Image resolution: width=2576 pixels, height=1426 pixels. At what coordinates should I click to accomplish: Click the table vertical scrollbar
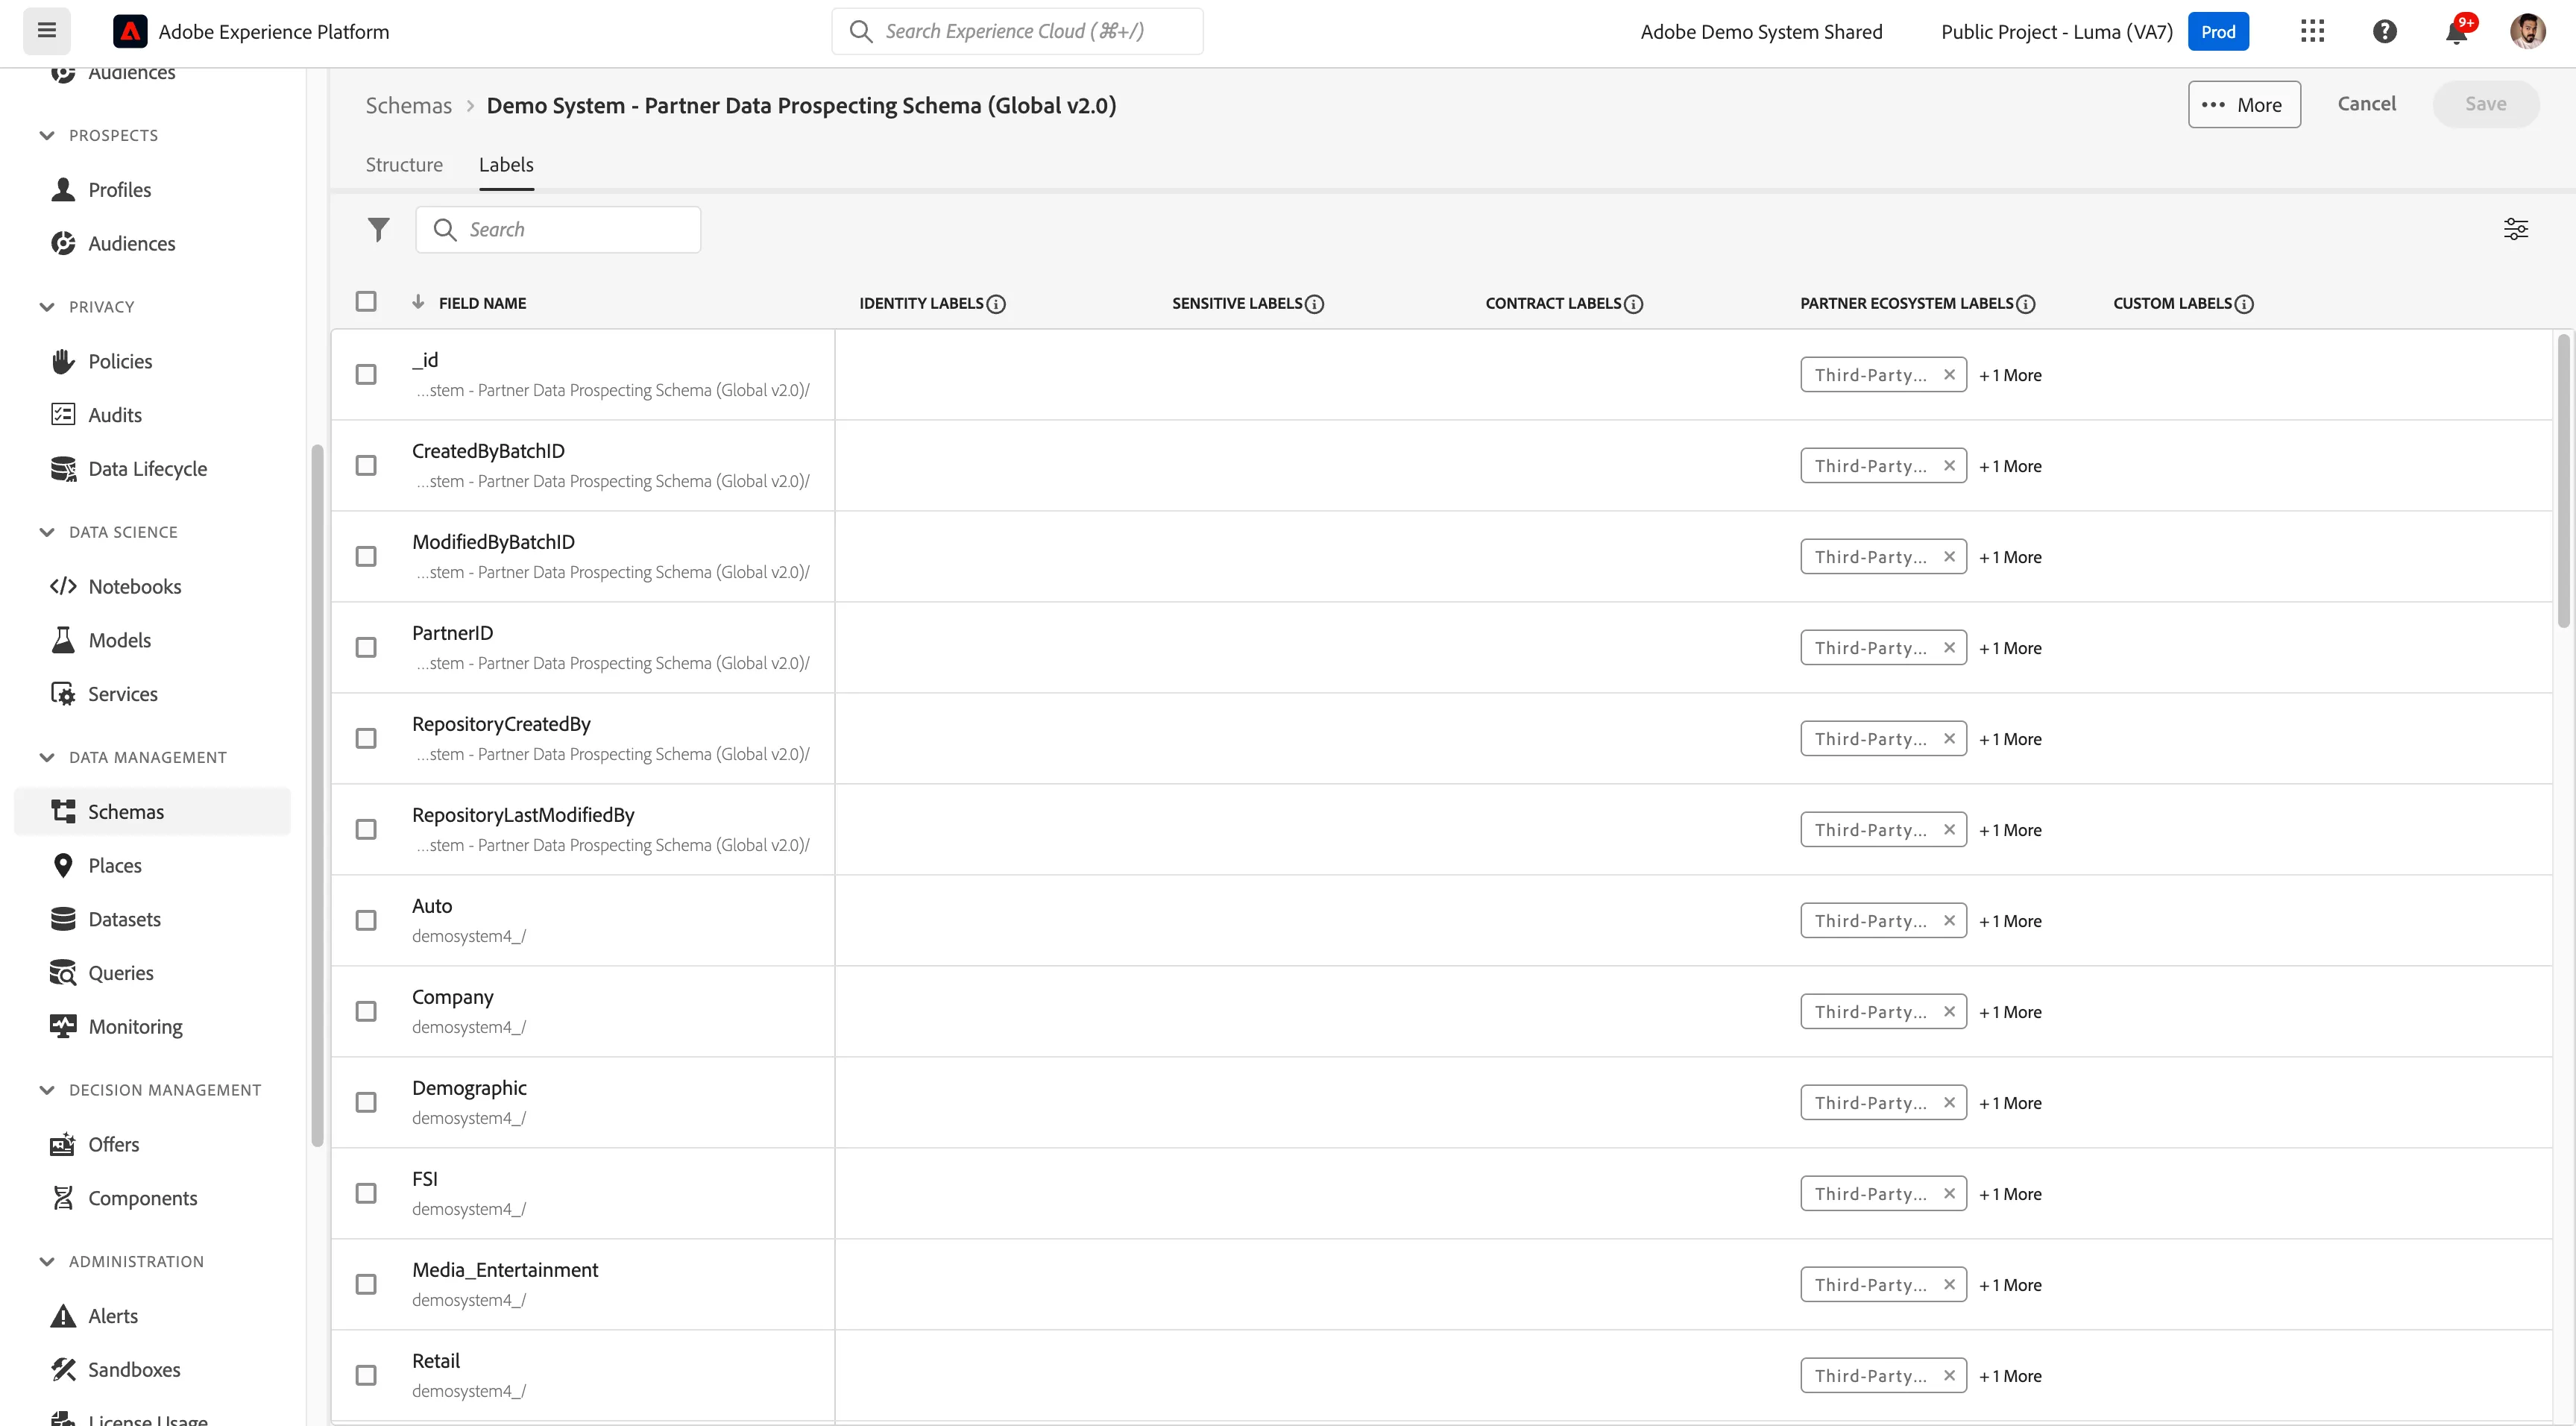(x=2563, y=480)
